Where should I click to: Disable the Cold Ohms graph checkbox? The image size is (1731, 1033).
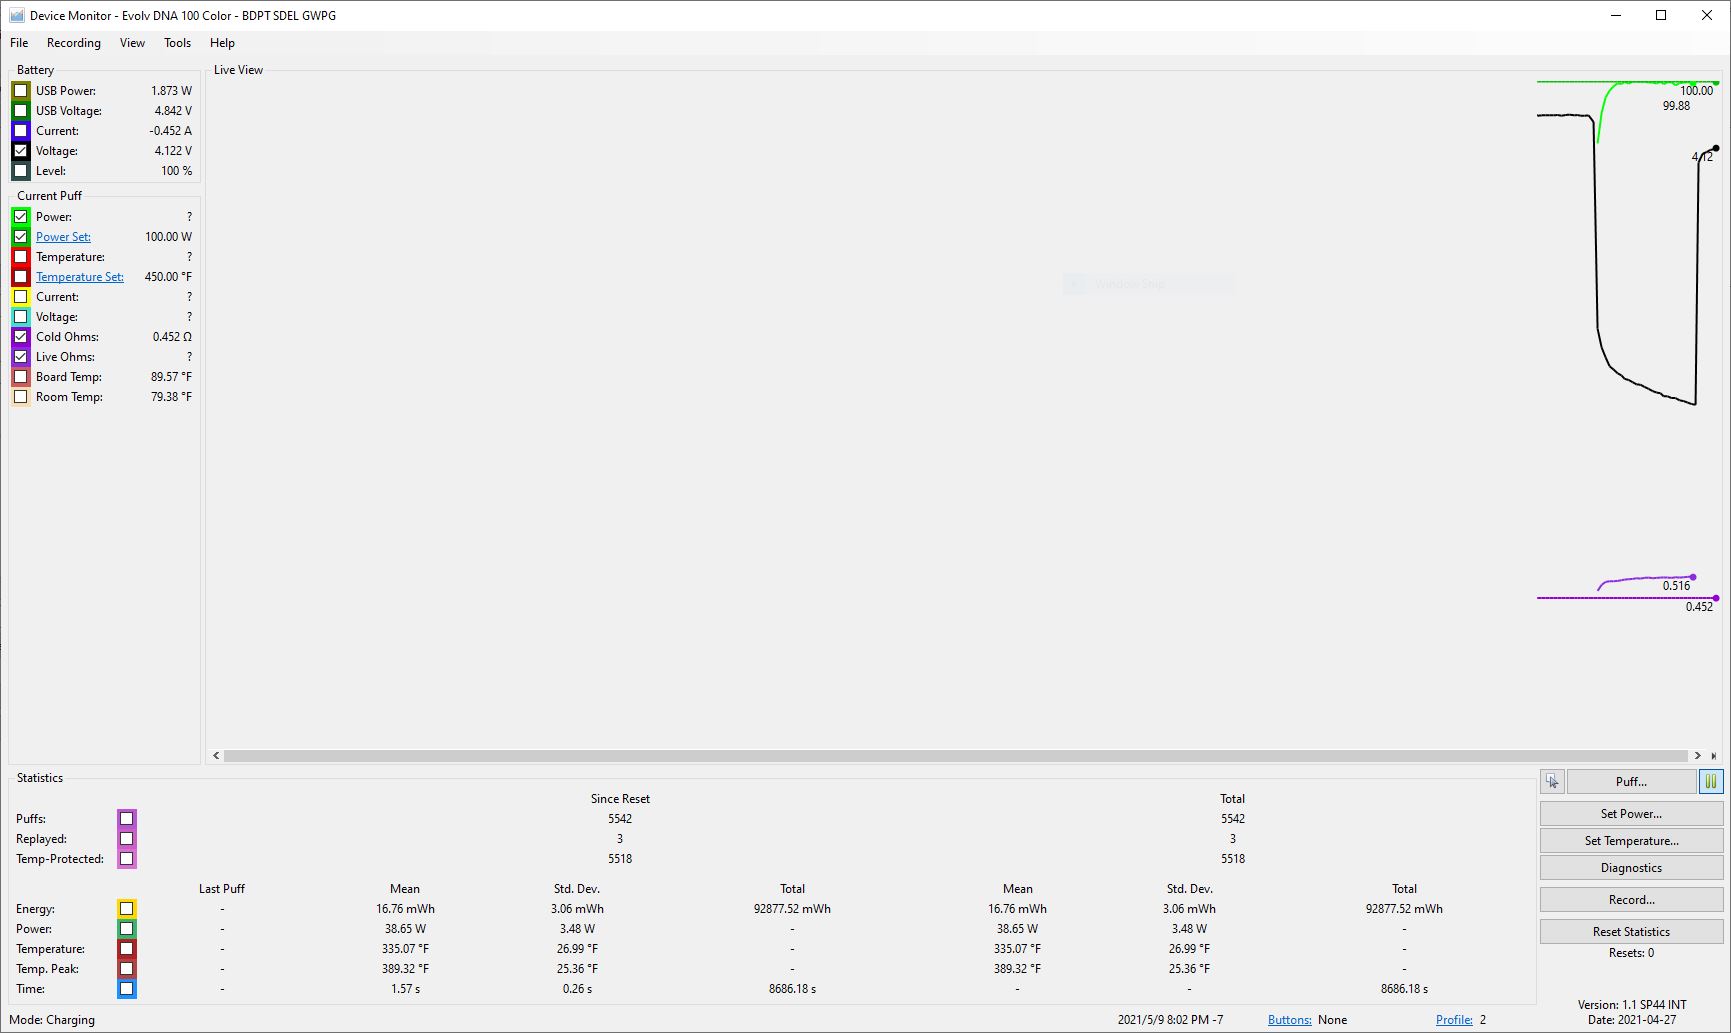point(21,337)
